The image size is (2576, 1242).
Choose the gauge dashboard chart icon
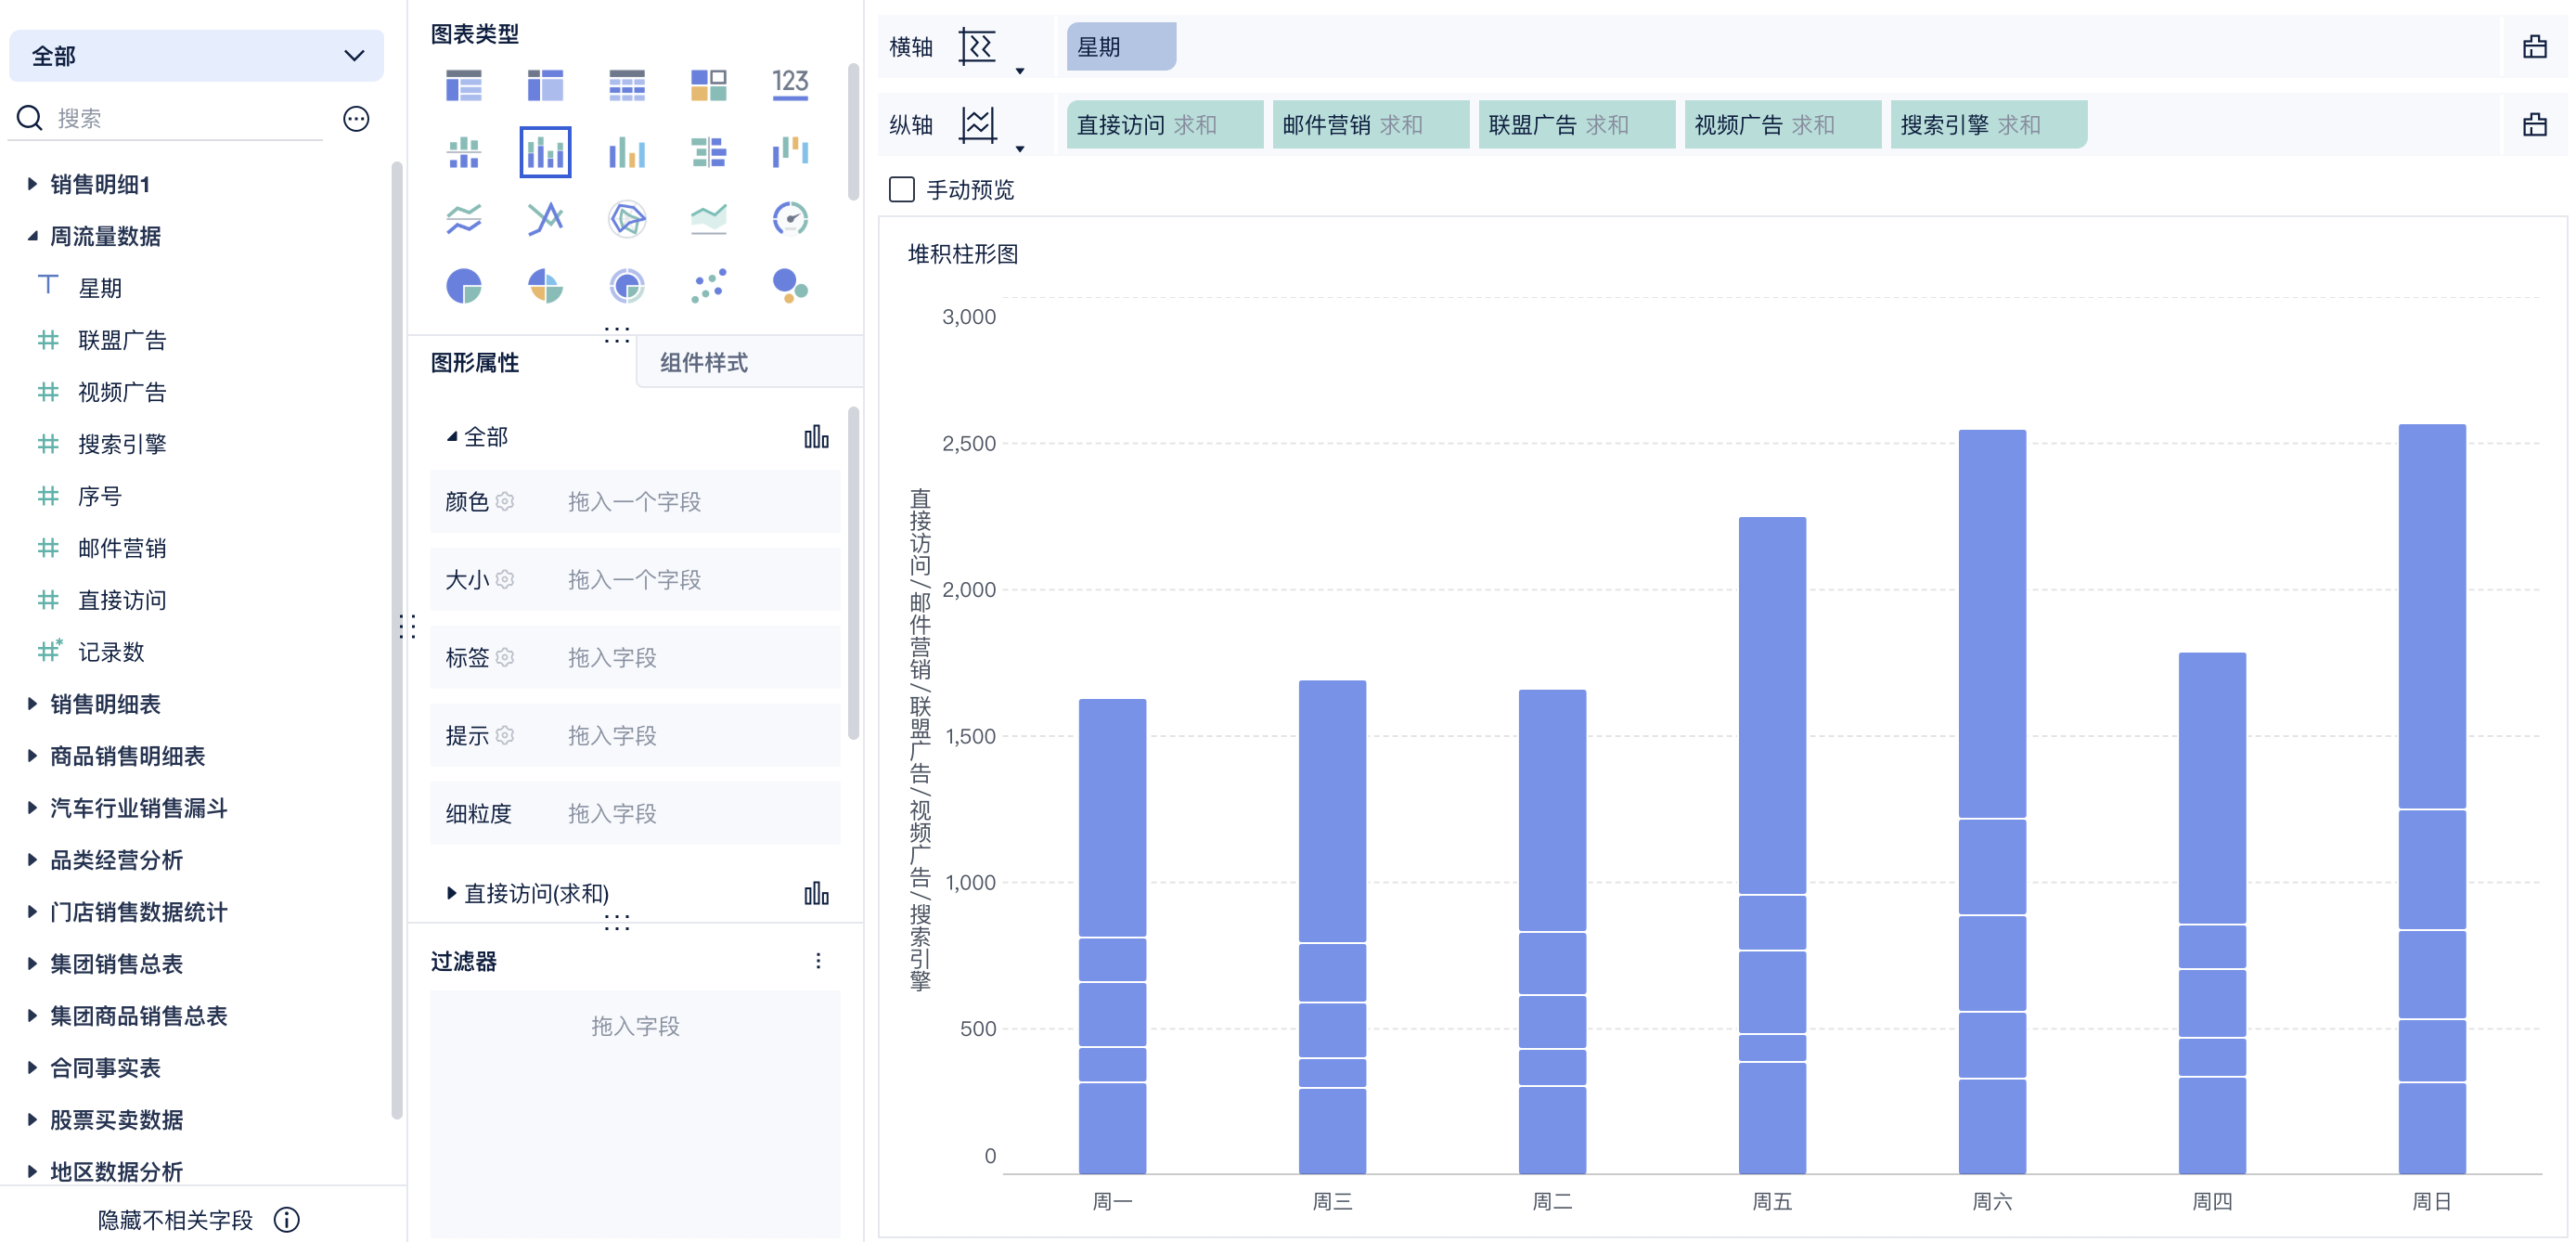[x=790, y=218]
